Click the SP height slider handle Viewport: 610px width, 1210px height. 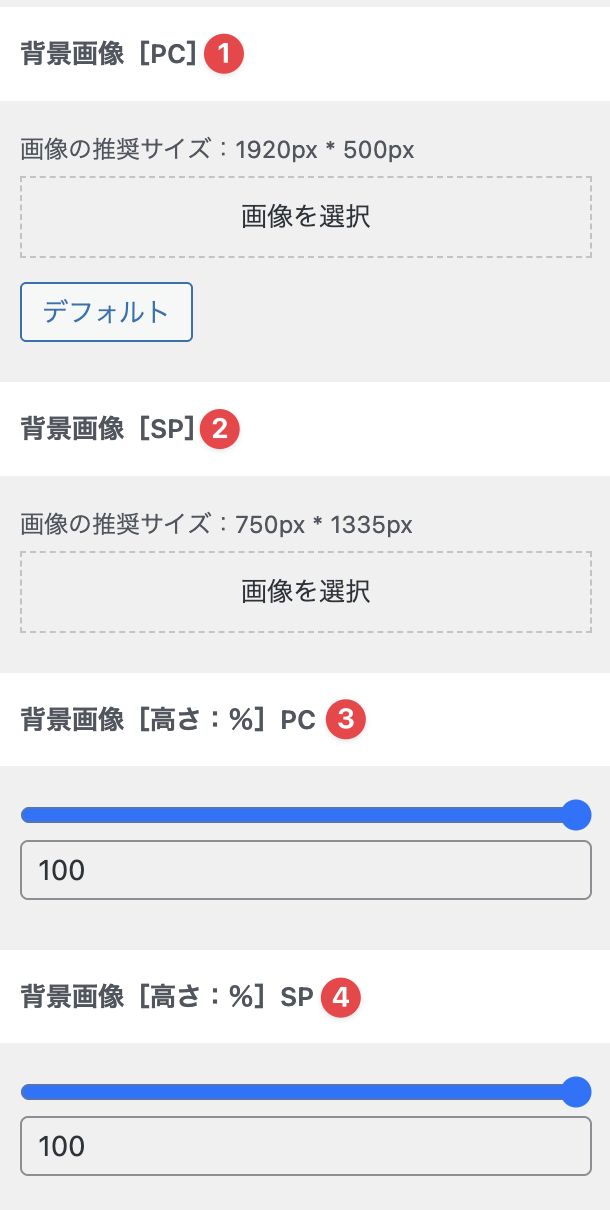pos(576,1092)
